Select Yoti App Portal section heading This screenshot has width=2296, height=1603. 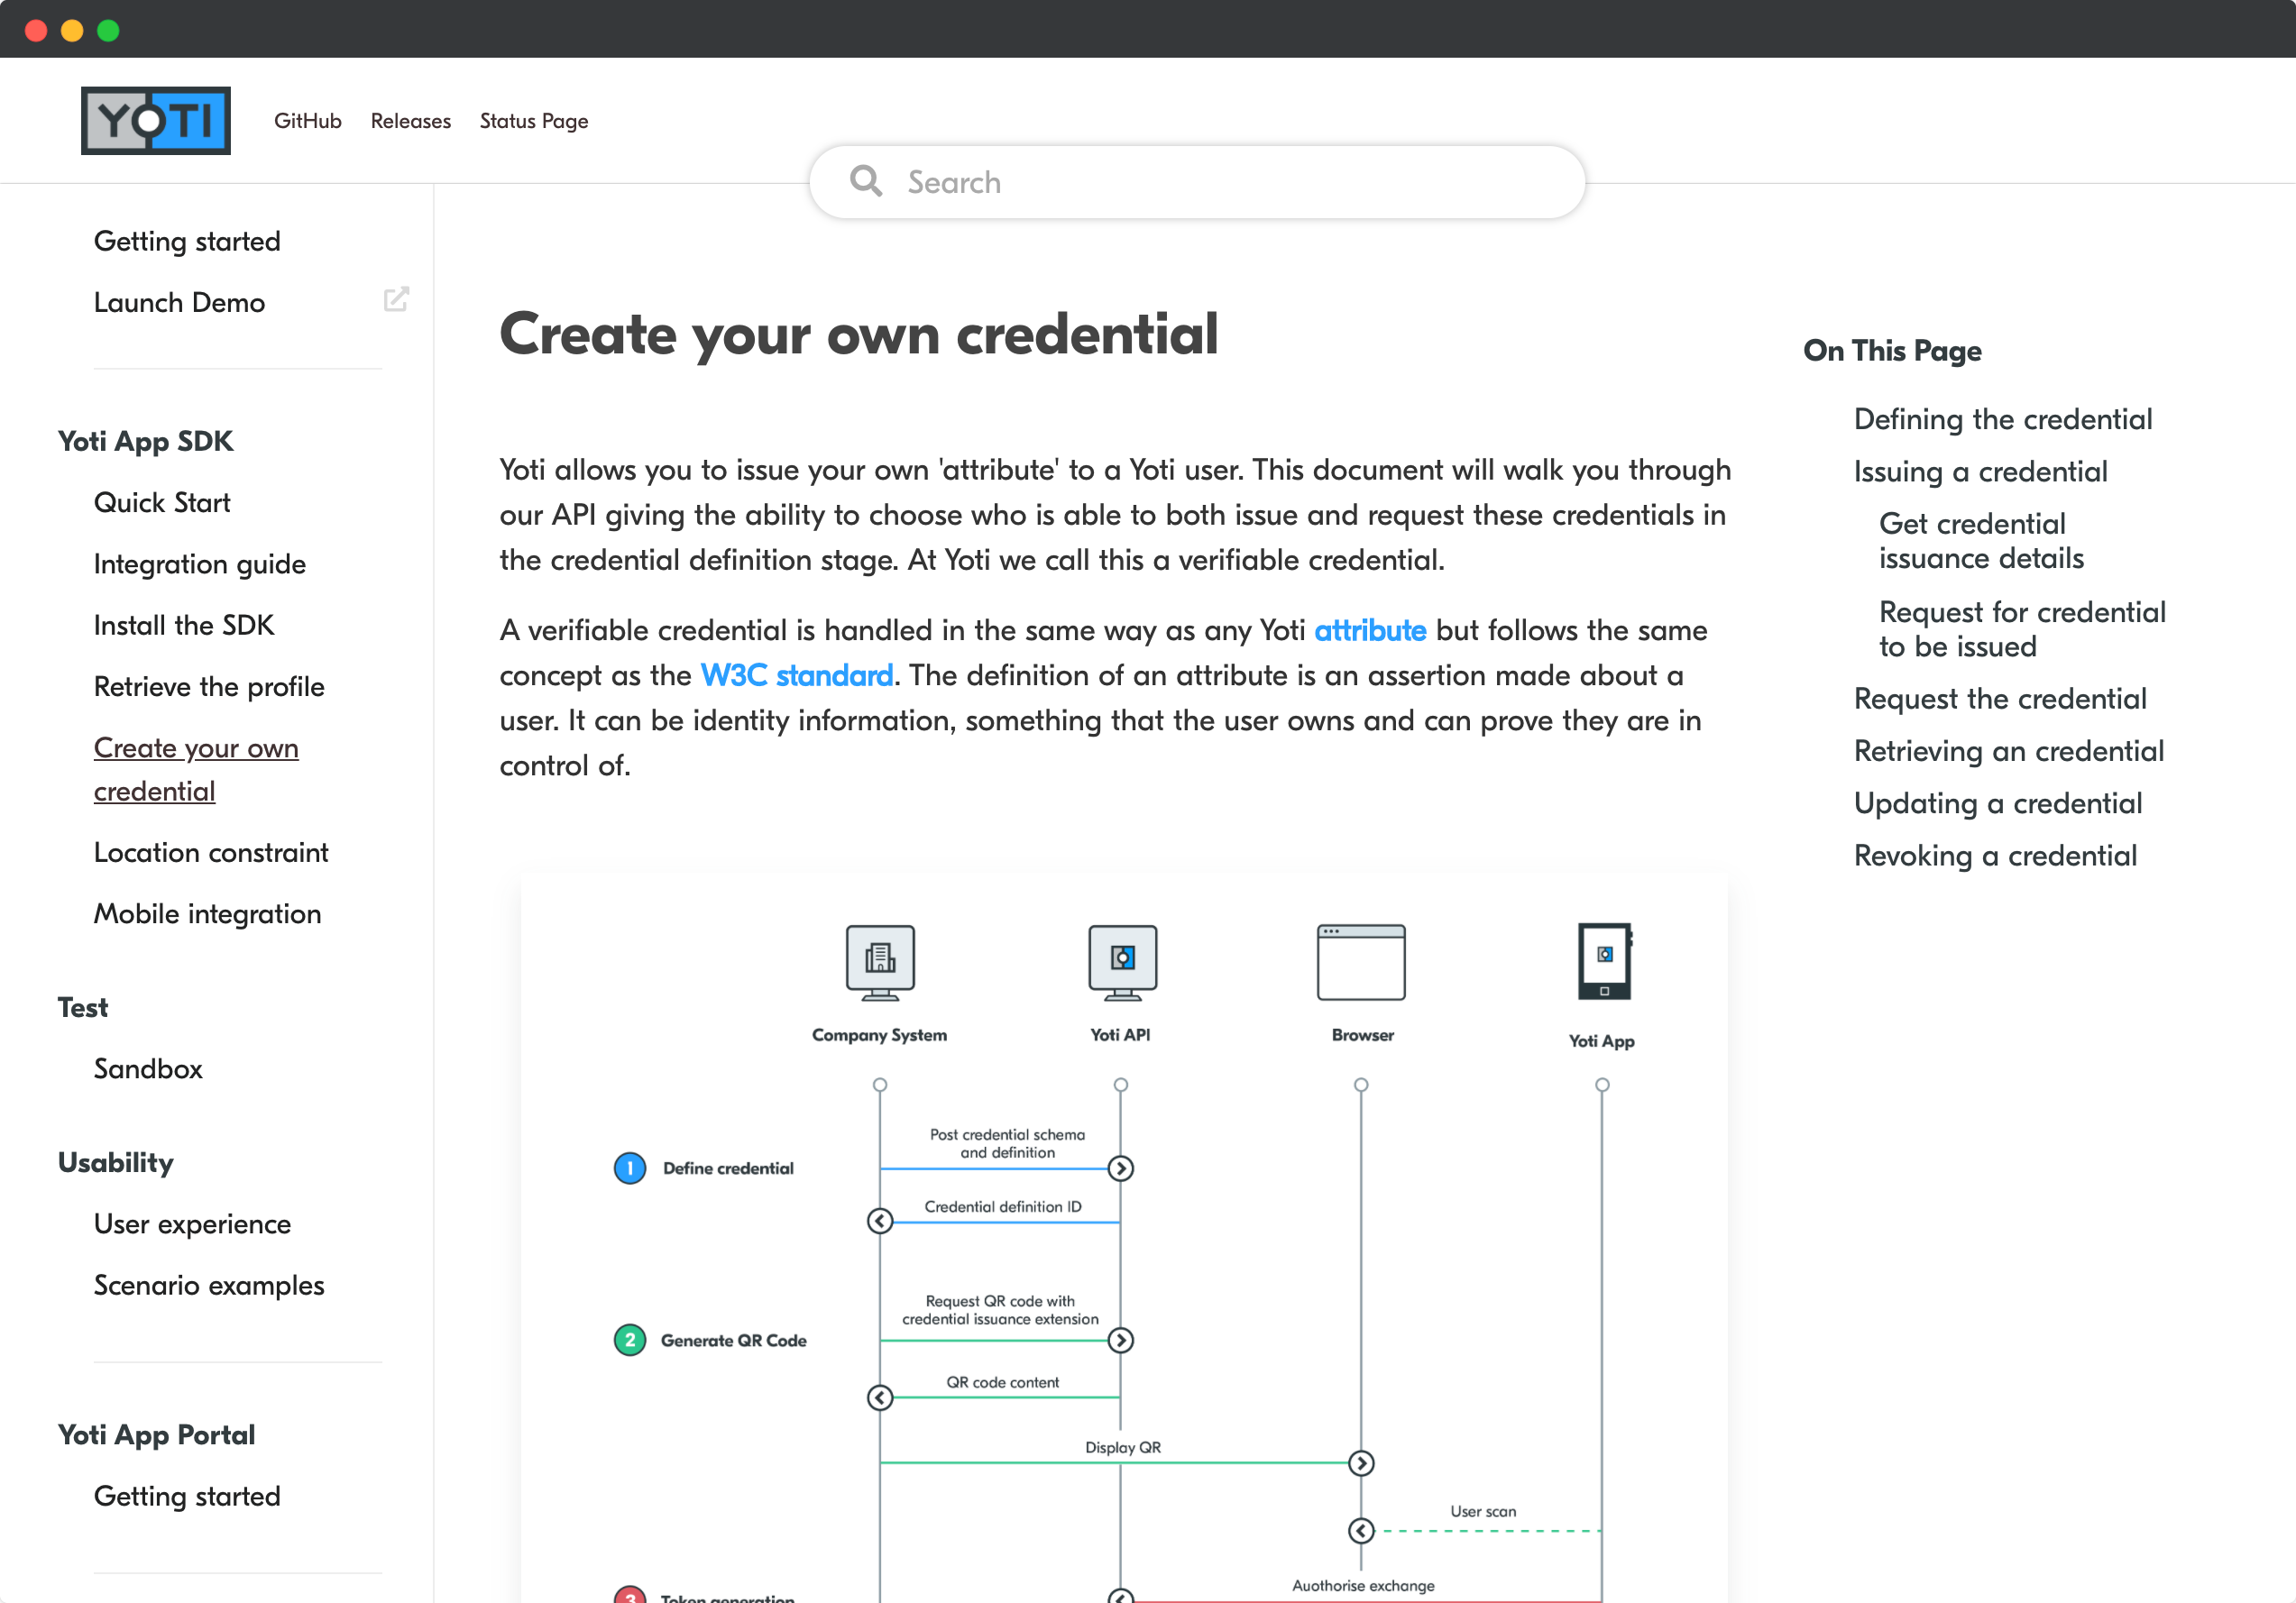tap(157, 1435)
